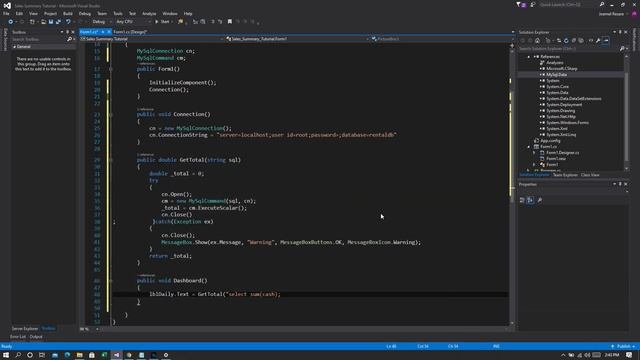Click the Publish button in status bar
640x360 pixels.
click(623, 347)
